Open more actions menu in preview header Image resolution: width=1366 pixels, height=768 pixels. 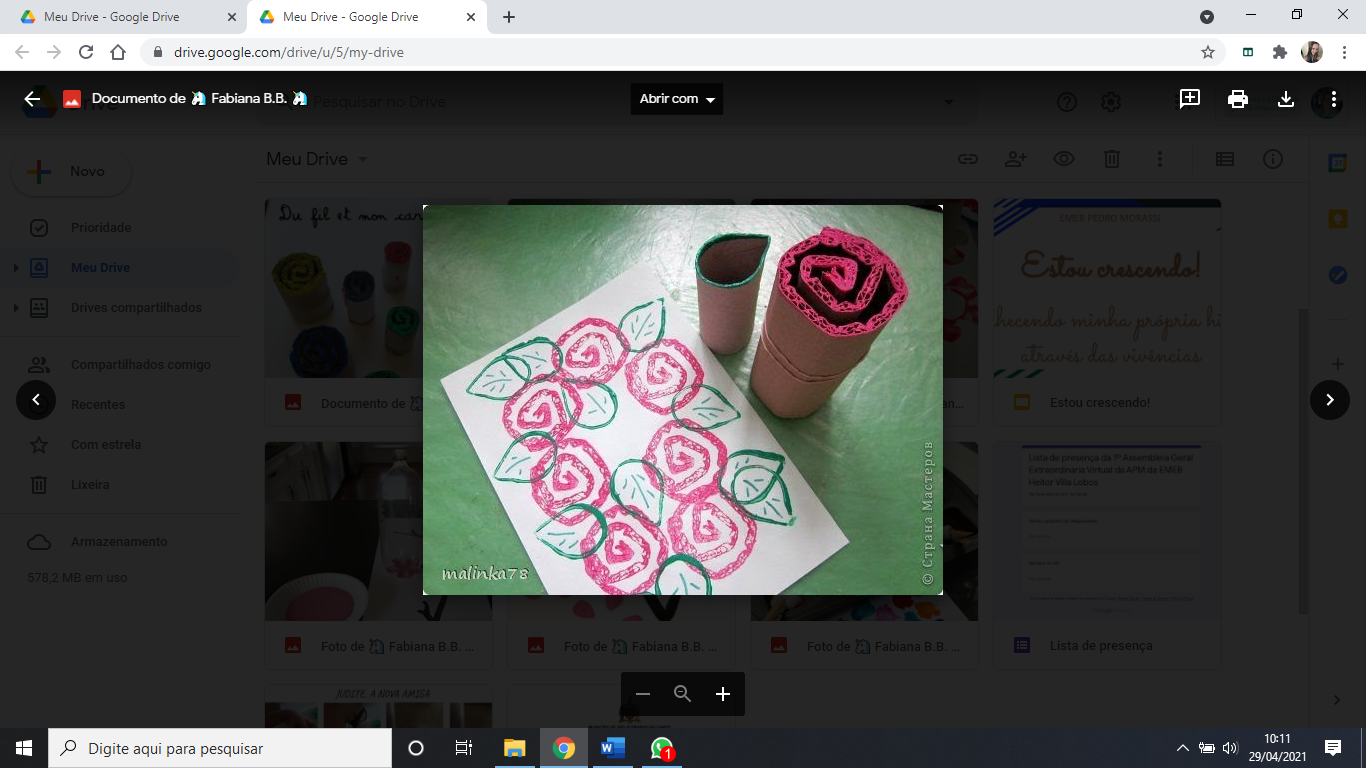coord(1334,99)
